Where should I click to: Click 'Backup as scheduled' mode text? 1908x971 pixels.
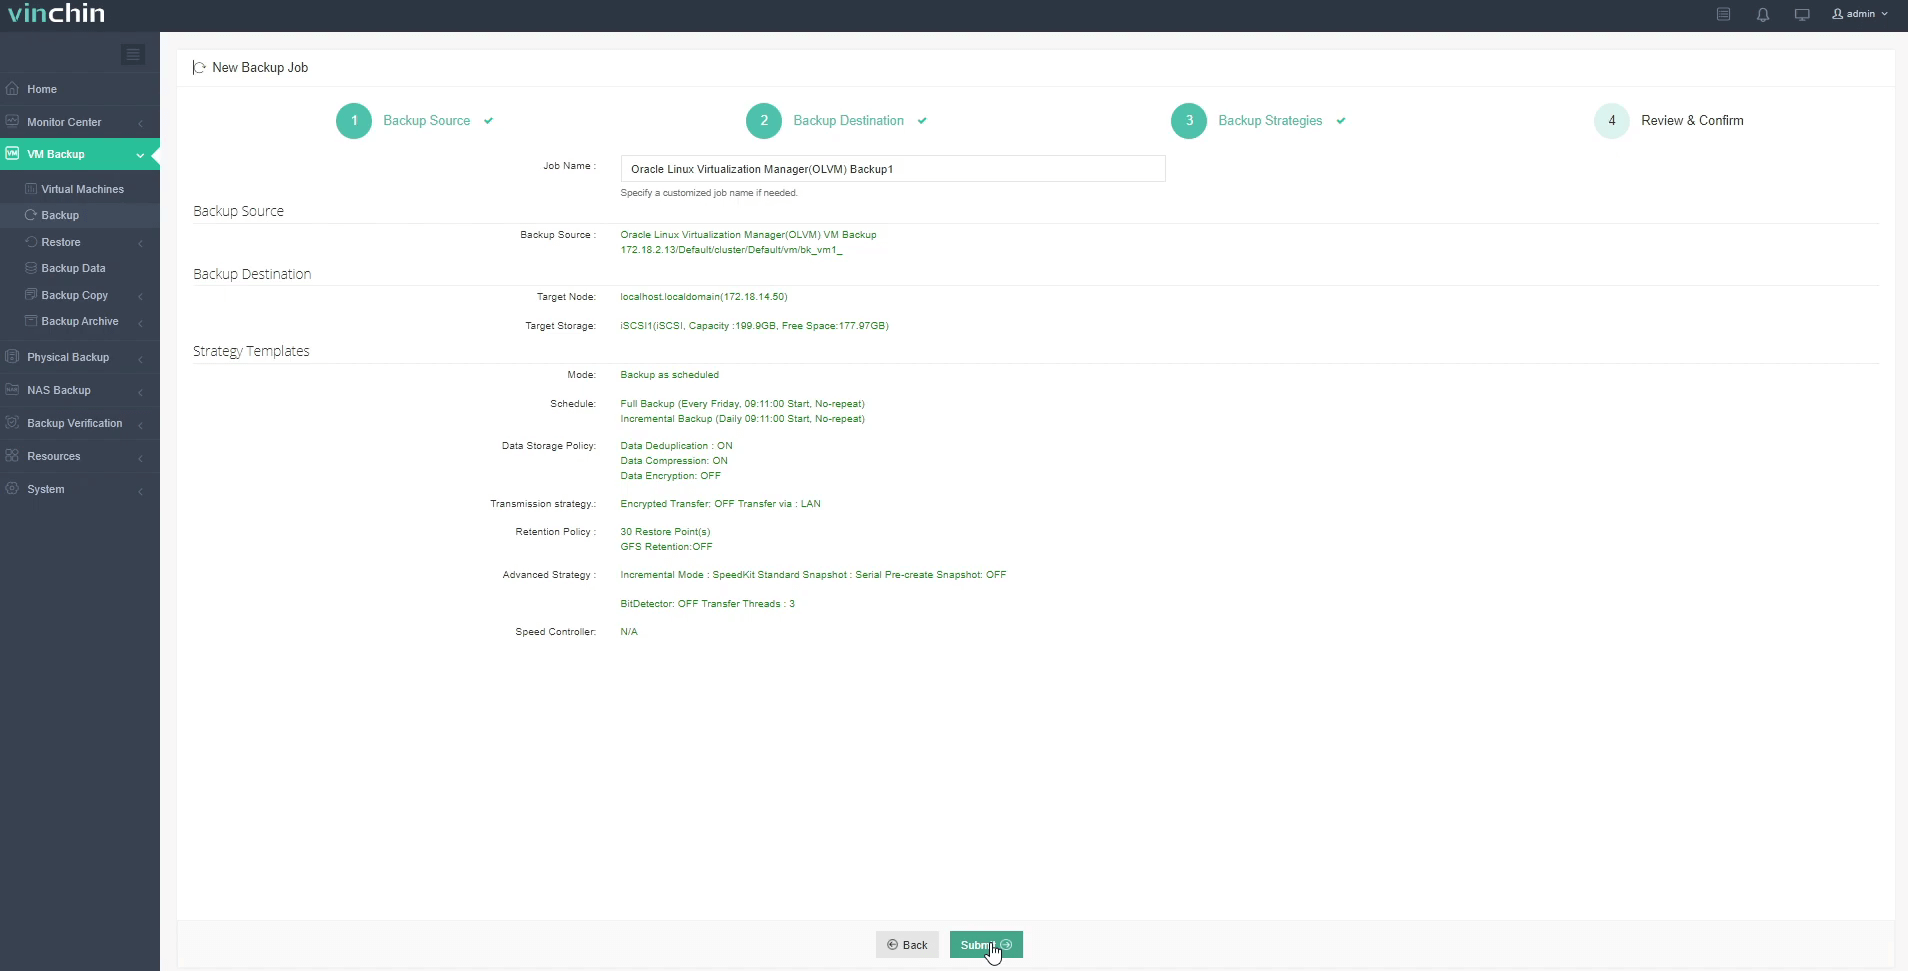pyautogui.click(x=669, y=375)
